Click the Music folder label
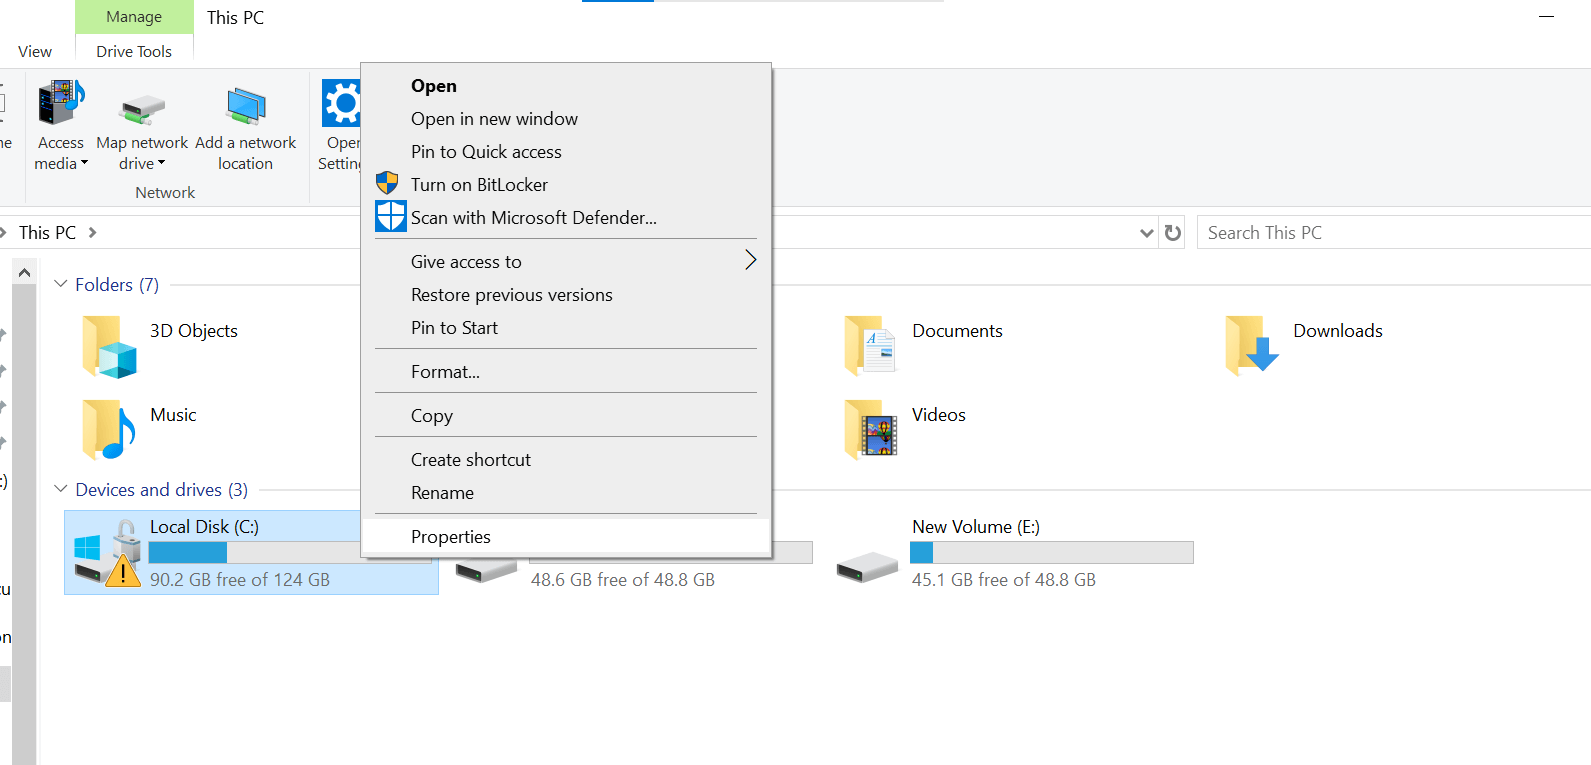The image size is (1591, 765). (x=173, y=415)
